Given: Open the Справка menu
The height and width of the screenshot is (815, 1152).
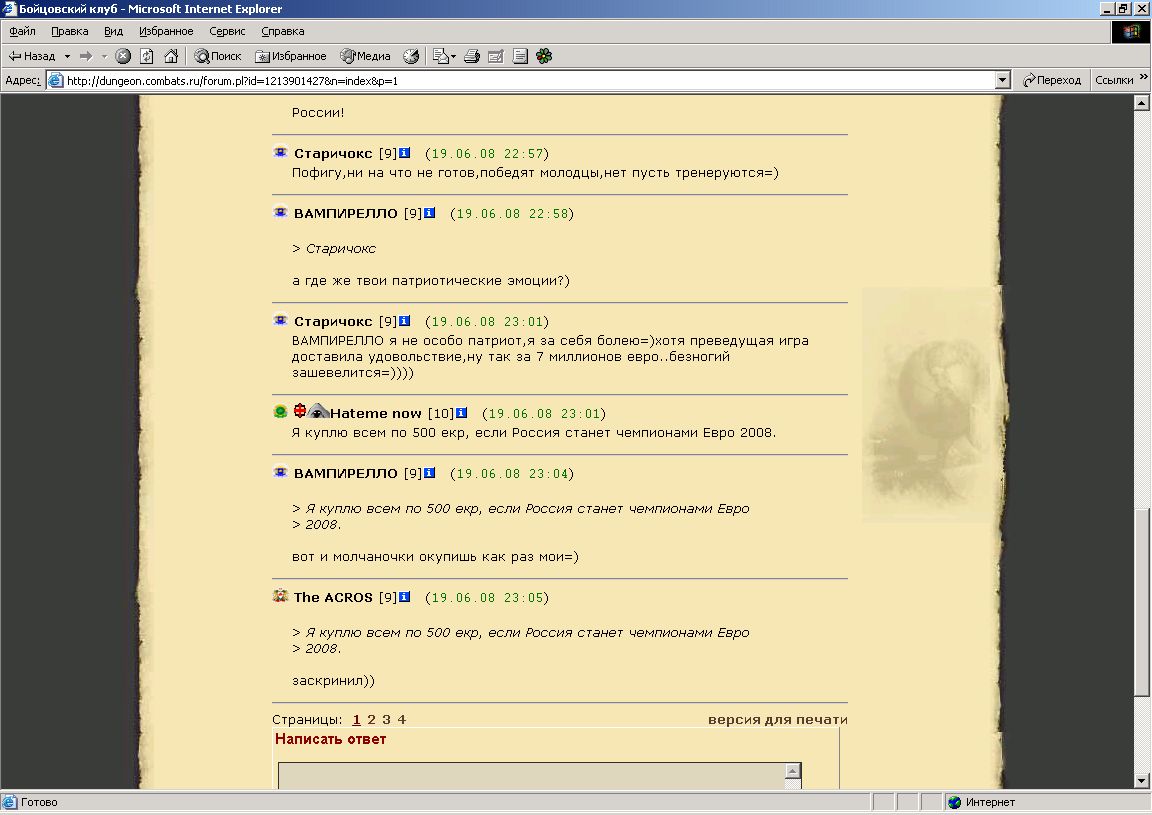Looking at the screenshot, I should coord(283,31).
